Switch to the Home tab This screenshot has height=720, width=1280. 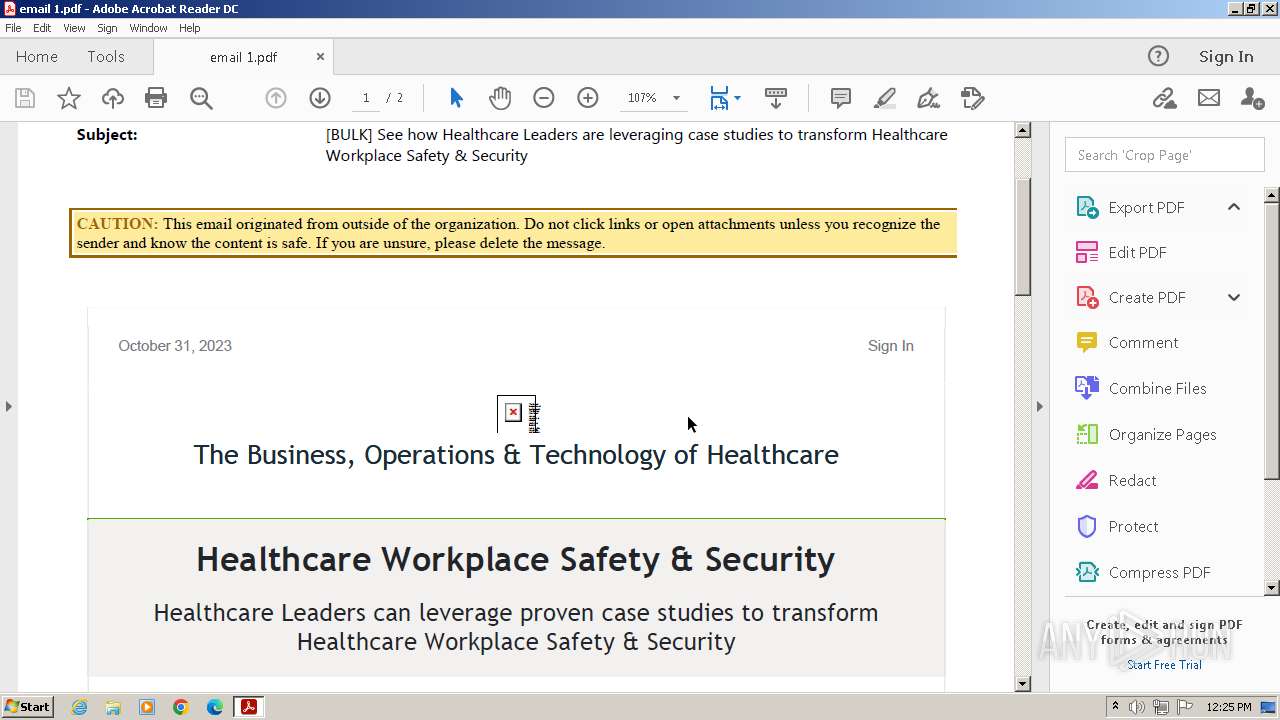click(37, 56)
